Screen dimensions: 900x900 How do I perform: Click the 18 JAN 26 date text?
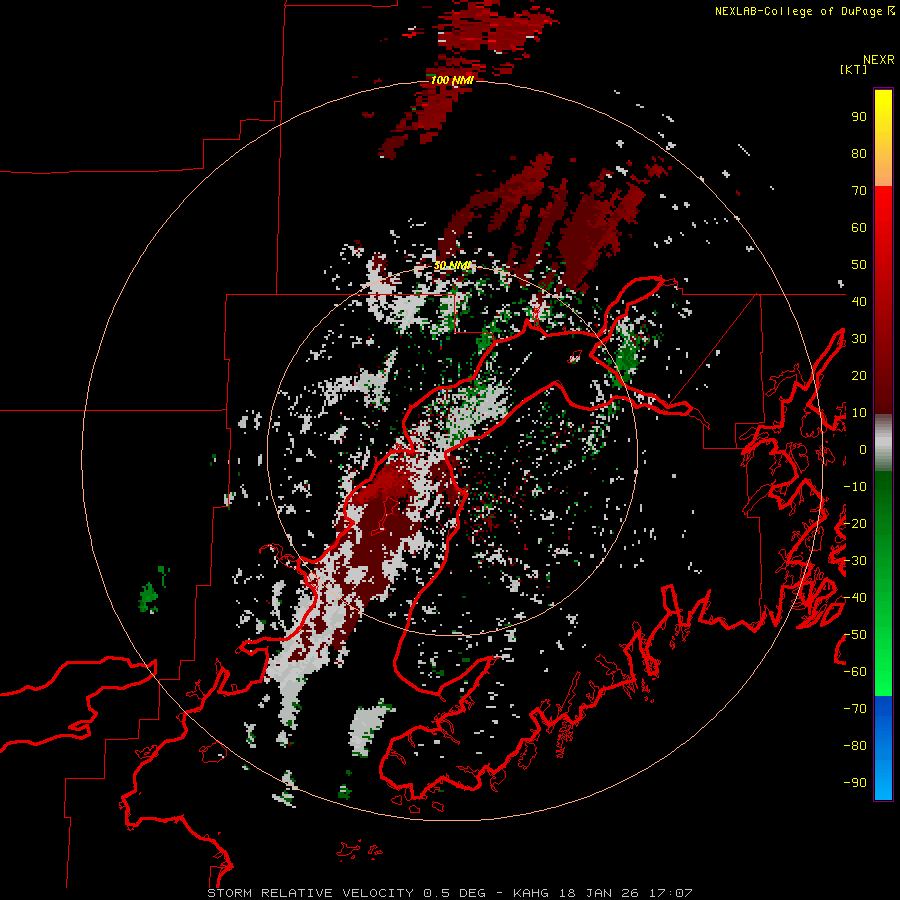tap(599, 893)
